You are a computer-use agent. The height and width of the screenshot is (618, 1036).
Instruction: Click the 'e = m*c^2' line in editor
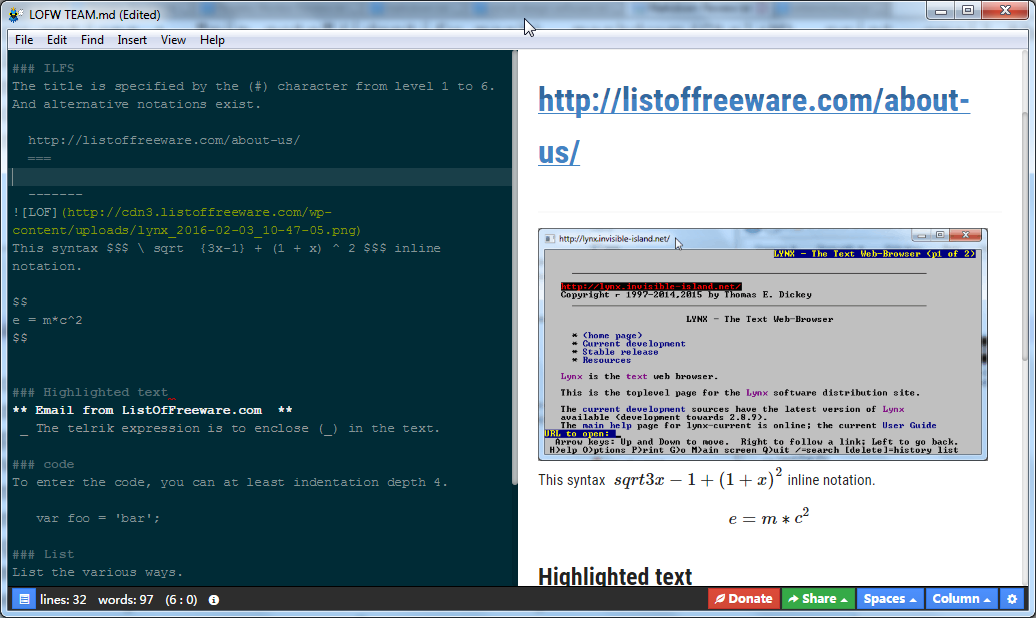pos(48,320)
